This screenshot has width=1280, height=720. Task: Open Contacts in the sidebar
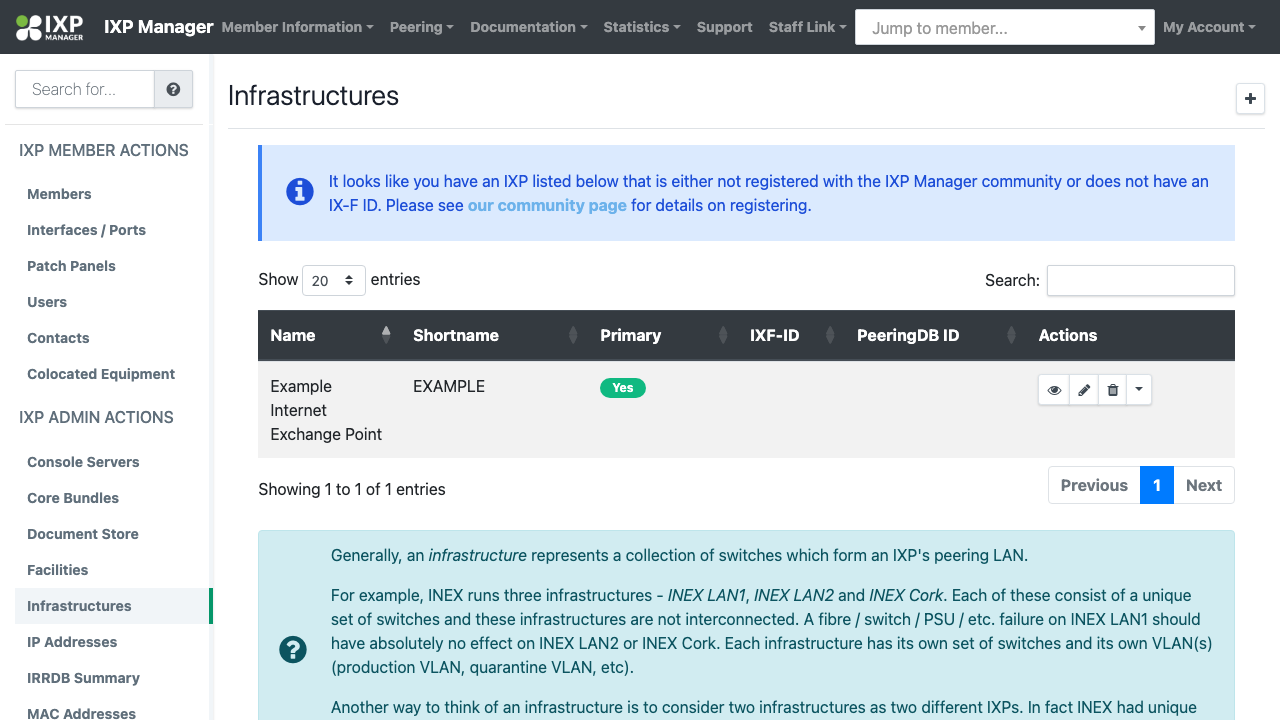(x=58, y=338)
